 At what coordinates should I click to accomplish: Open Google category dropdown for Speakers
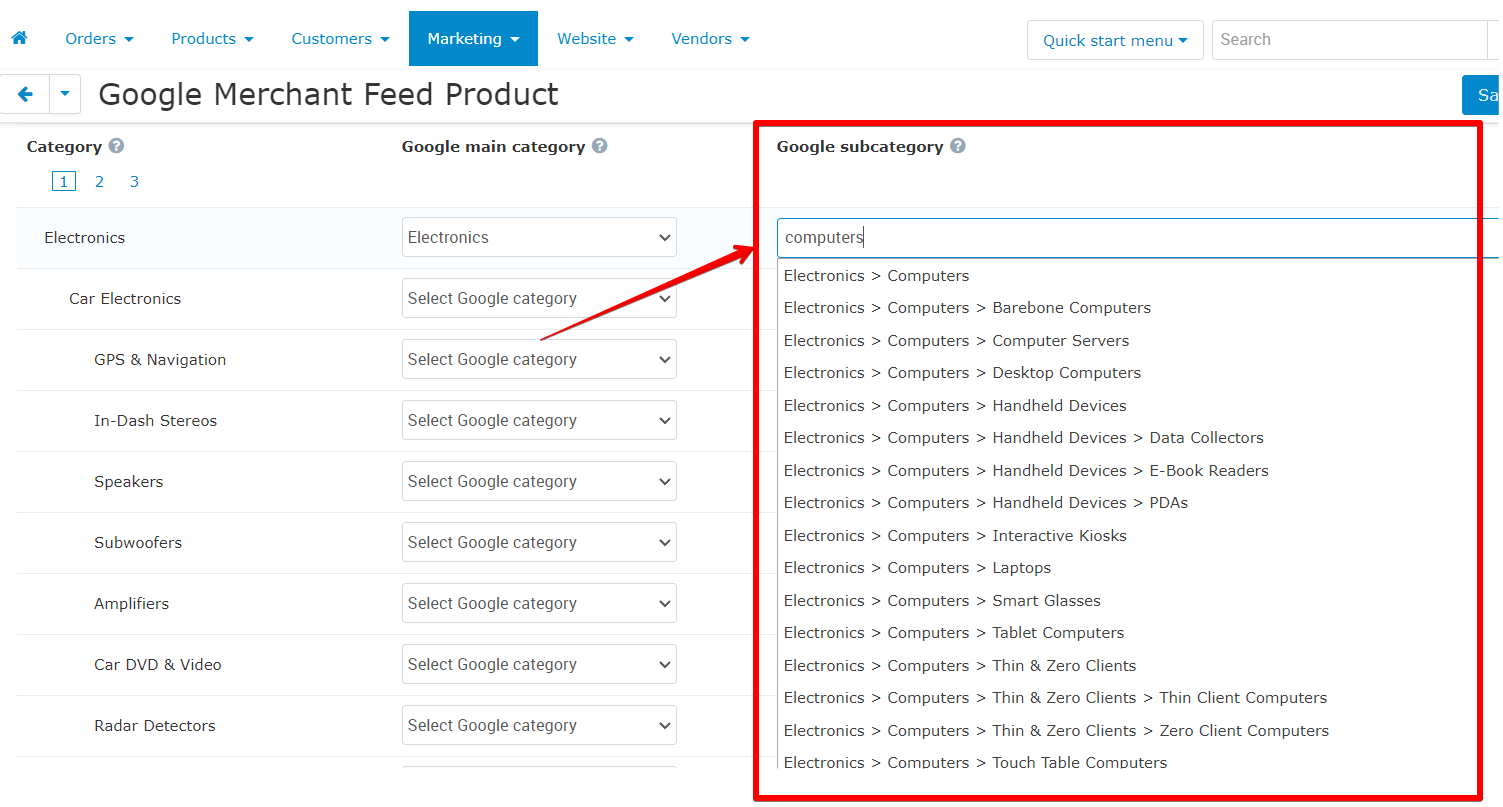click(539, 481)
